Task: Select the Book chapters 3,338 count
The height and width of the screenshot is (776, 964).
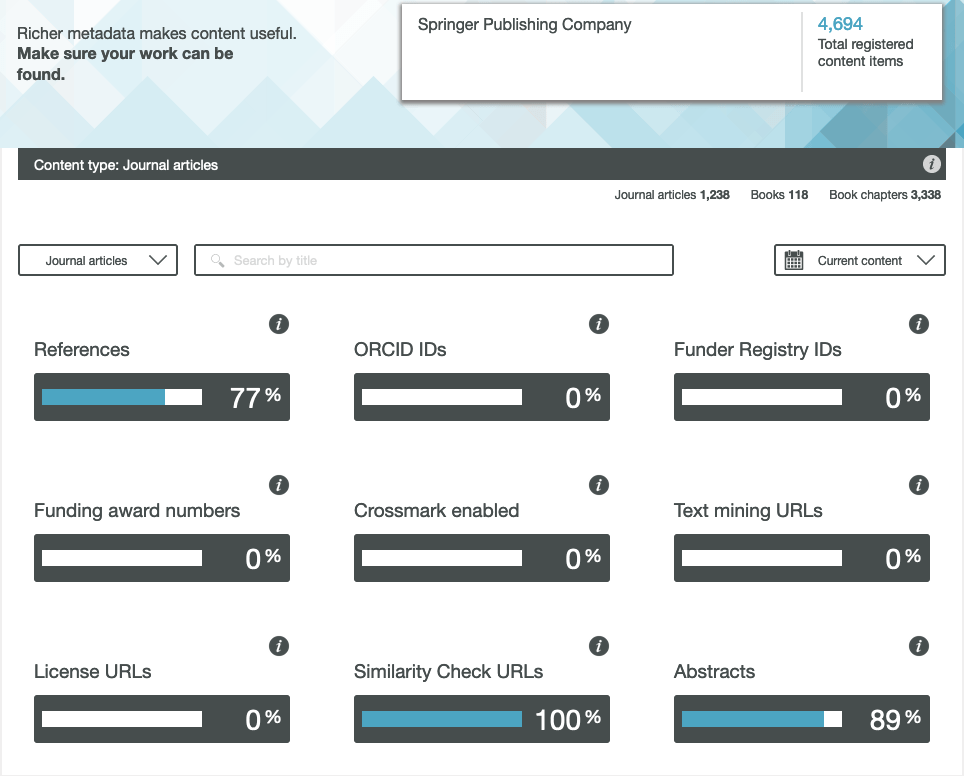Action: point(885,195)
